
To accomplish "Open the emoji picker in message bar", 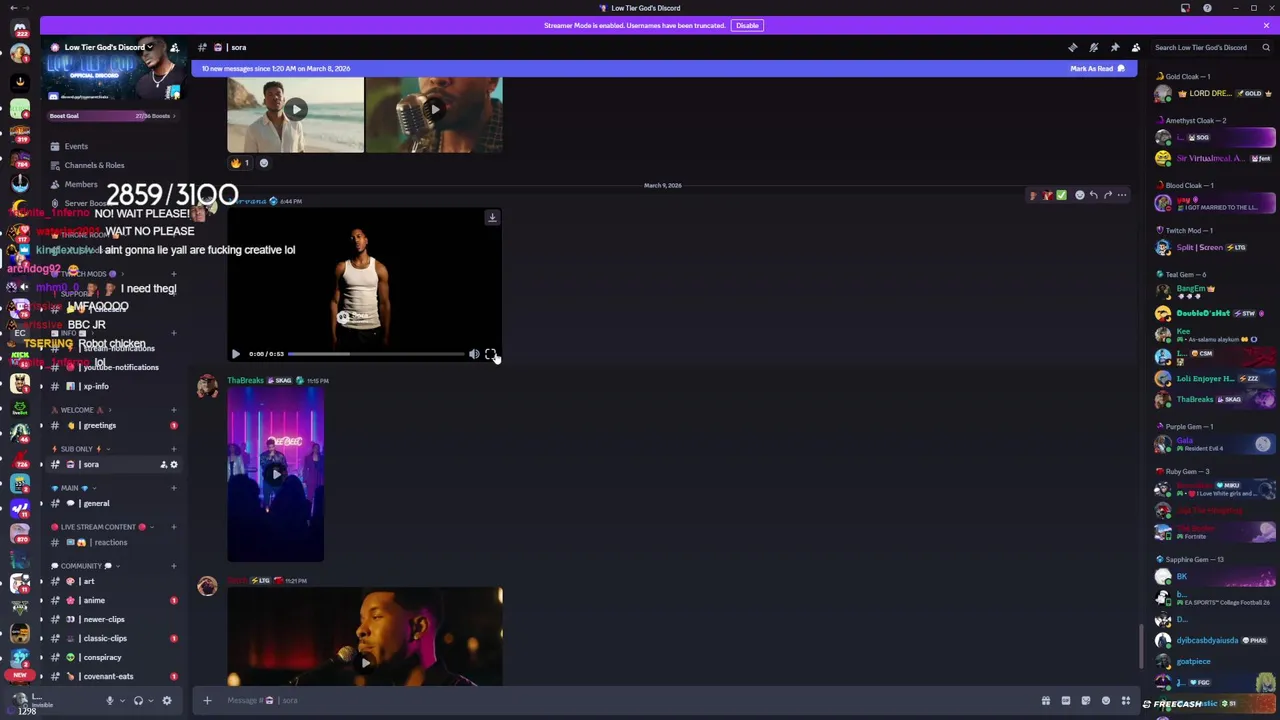I will (x=1106, y=701).
